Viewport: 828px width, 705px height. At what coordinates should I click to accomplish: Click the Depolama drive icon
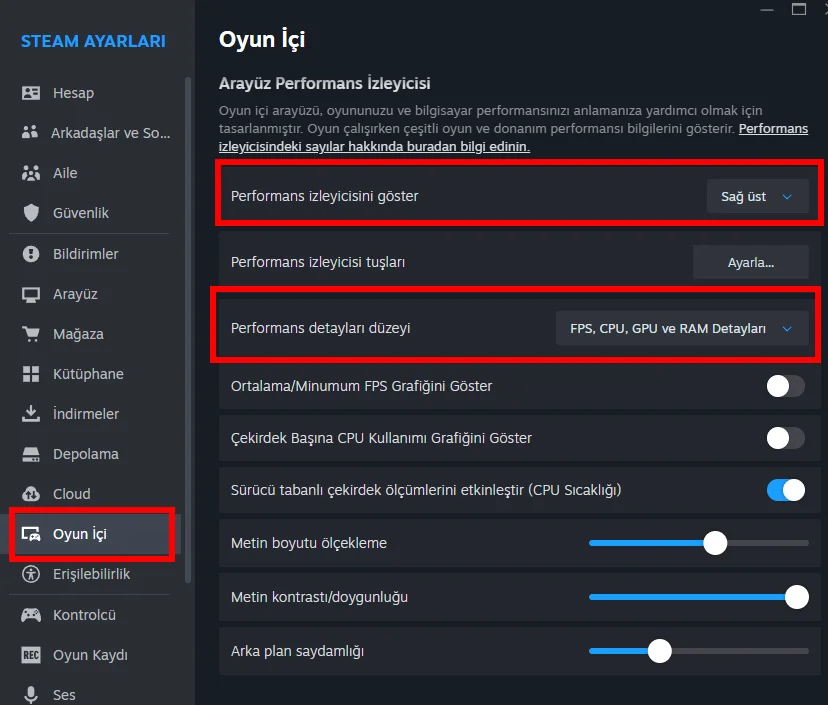pyautogui.click(x=31, y=454)
